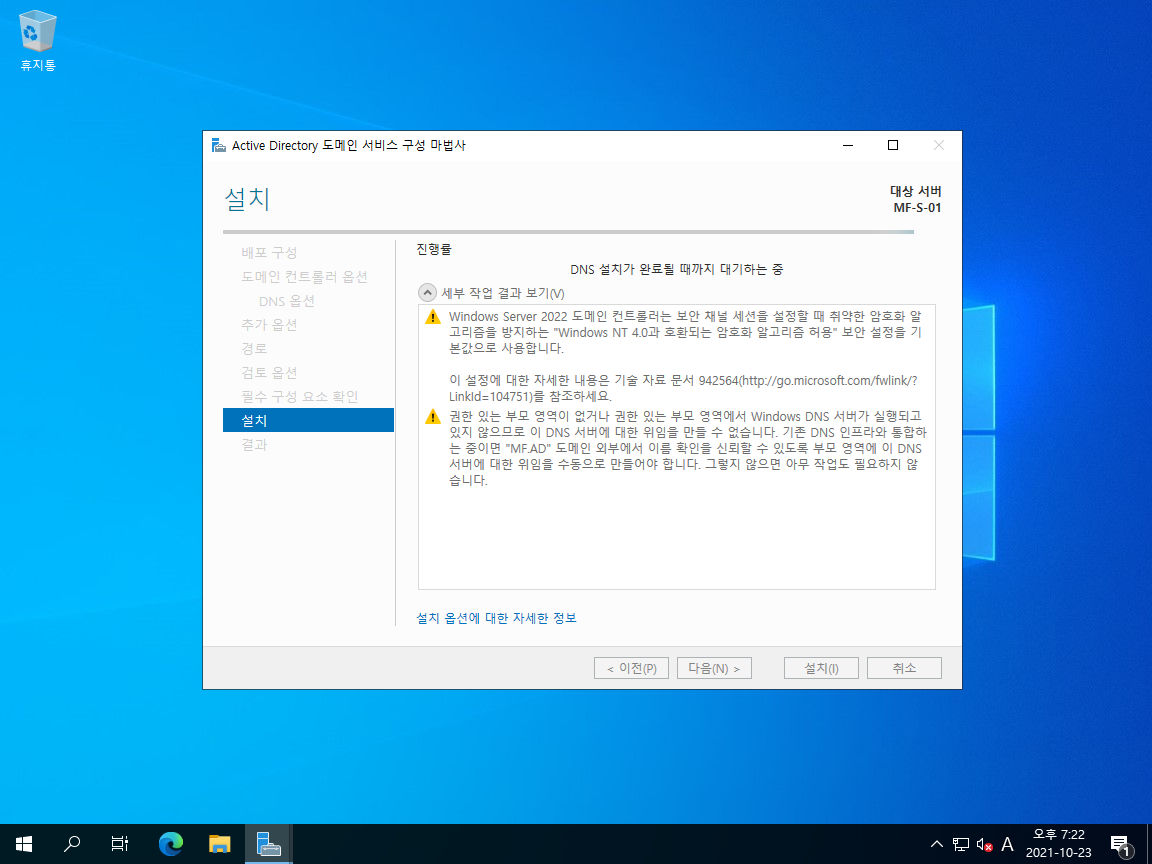Select 도메인 컨트롤러 옵션 step
Screen dimensions: 1152x864
[x=304, y=277]
